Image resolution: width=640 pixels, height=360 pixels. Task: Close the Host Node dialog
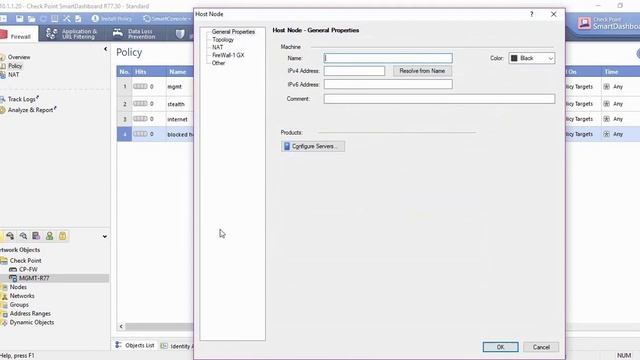click(x=553, y=14)
